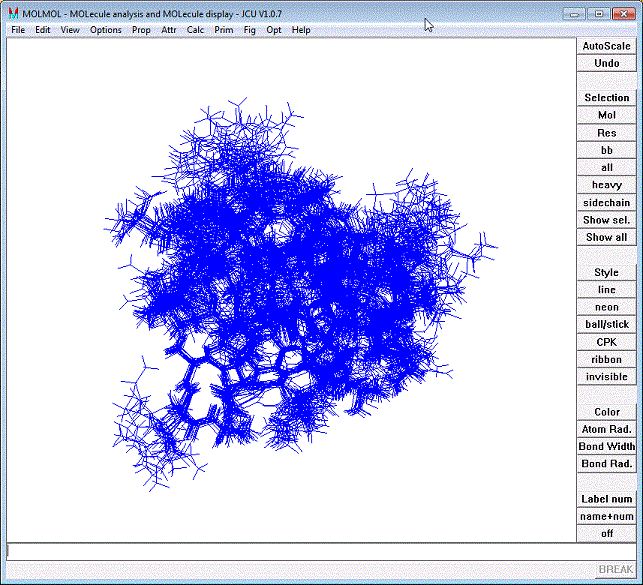Click the BREAK button
The height and width of the screenshot is (585, 643).
[616, 569]
